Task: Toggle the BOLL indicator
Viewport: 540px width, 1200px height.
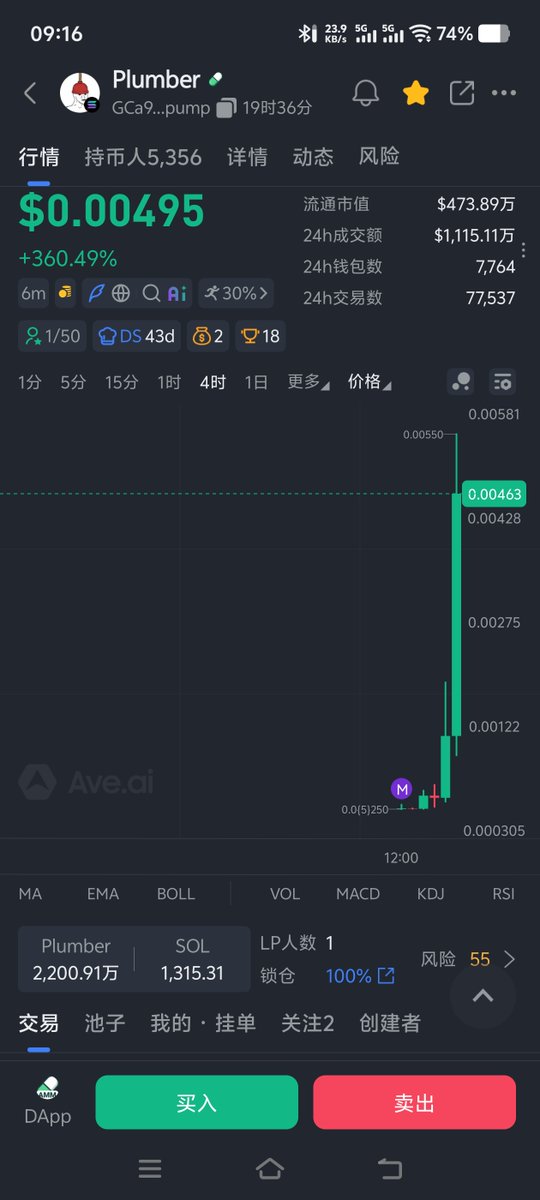Action: [176, 894]
